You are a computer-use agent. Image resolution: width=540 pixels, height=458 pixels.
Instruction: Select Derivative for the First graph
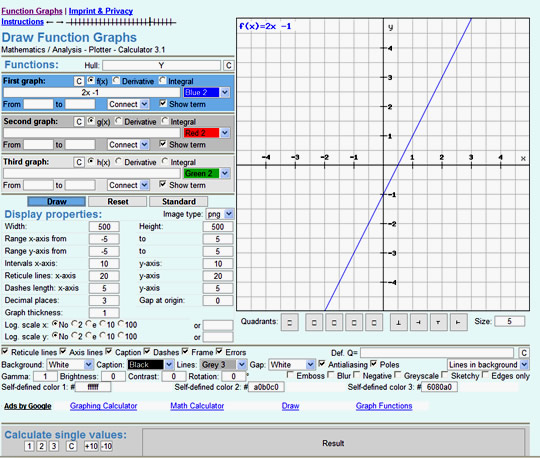tap(116, 80)
